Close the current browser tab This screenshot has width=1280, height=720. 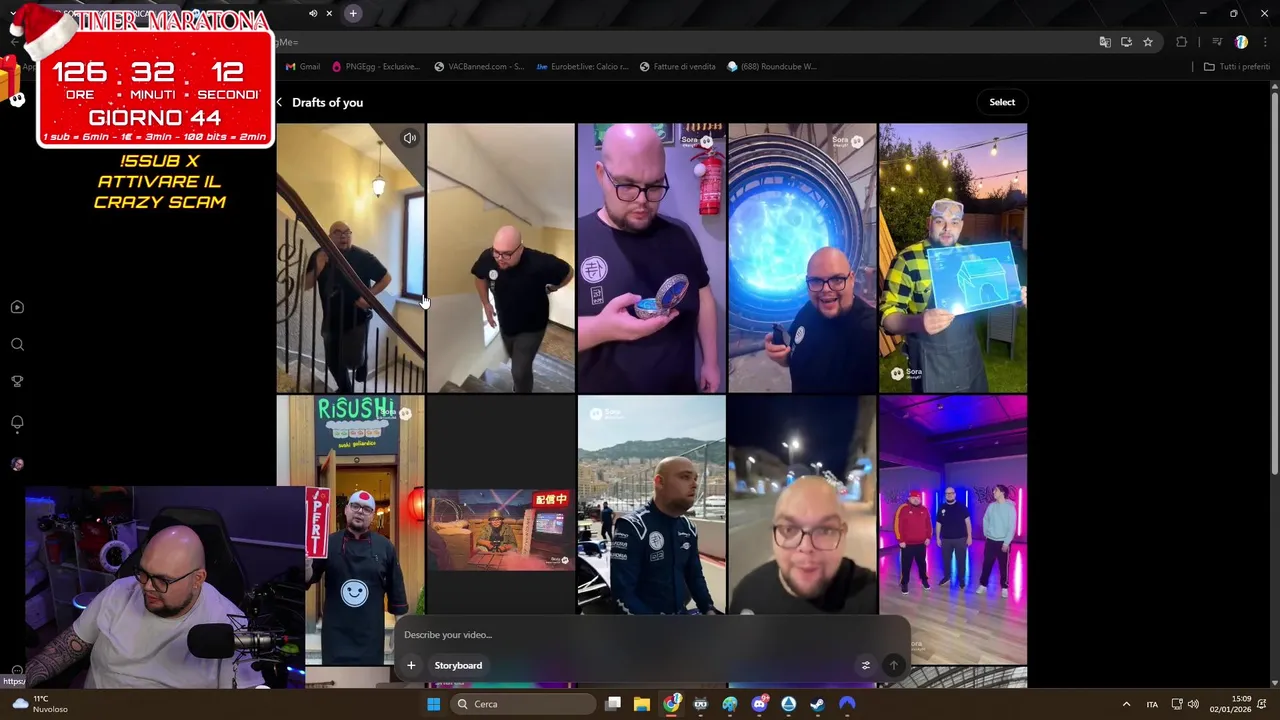coord(329,13)
